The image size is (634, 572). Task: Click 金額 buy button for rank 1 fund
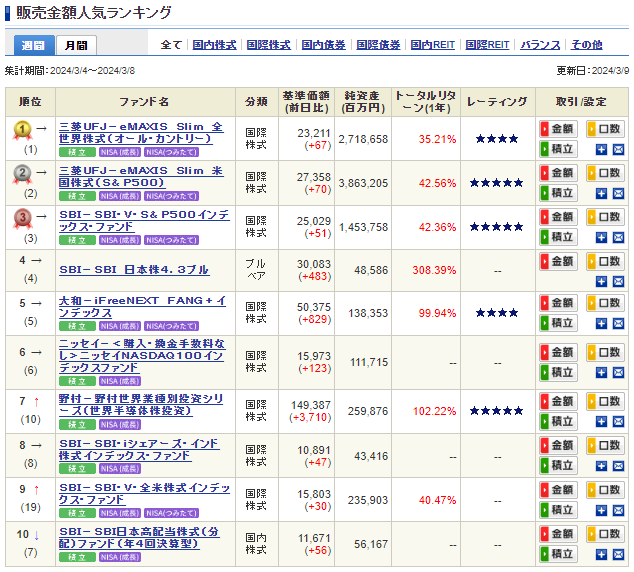pos(558,129)
